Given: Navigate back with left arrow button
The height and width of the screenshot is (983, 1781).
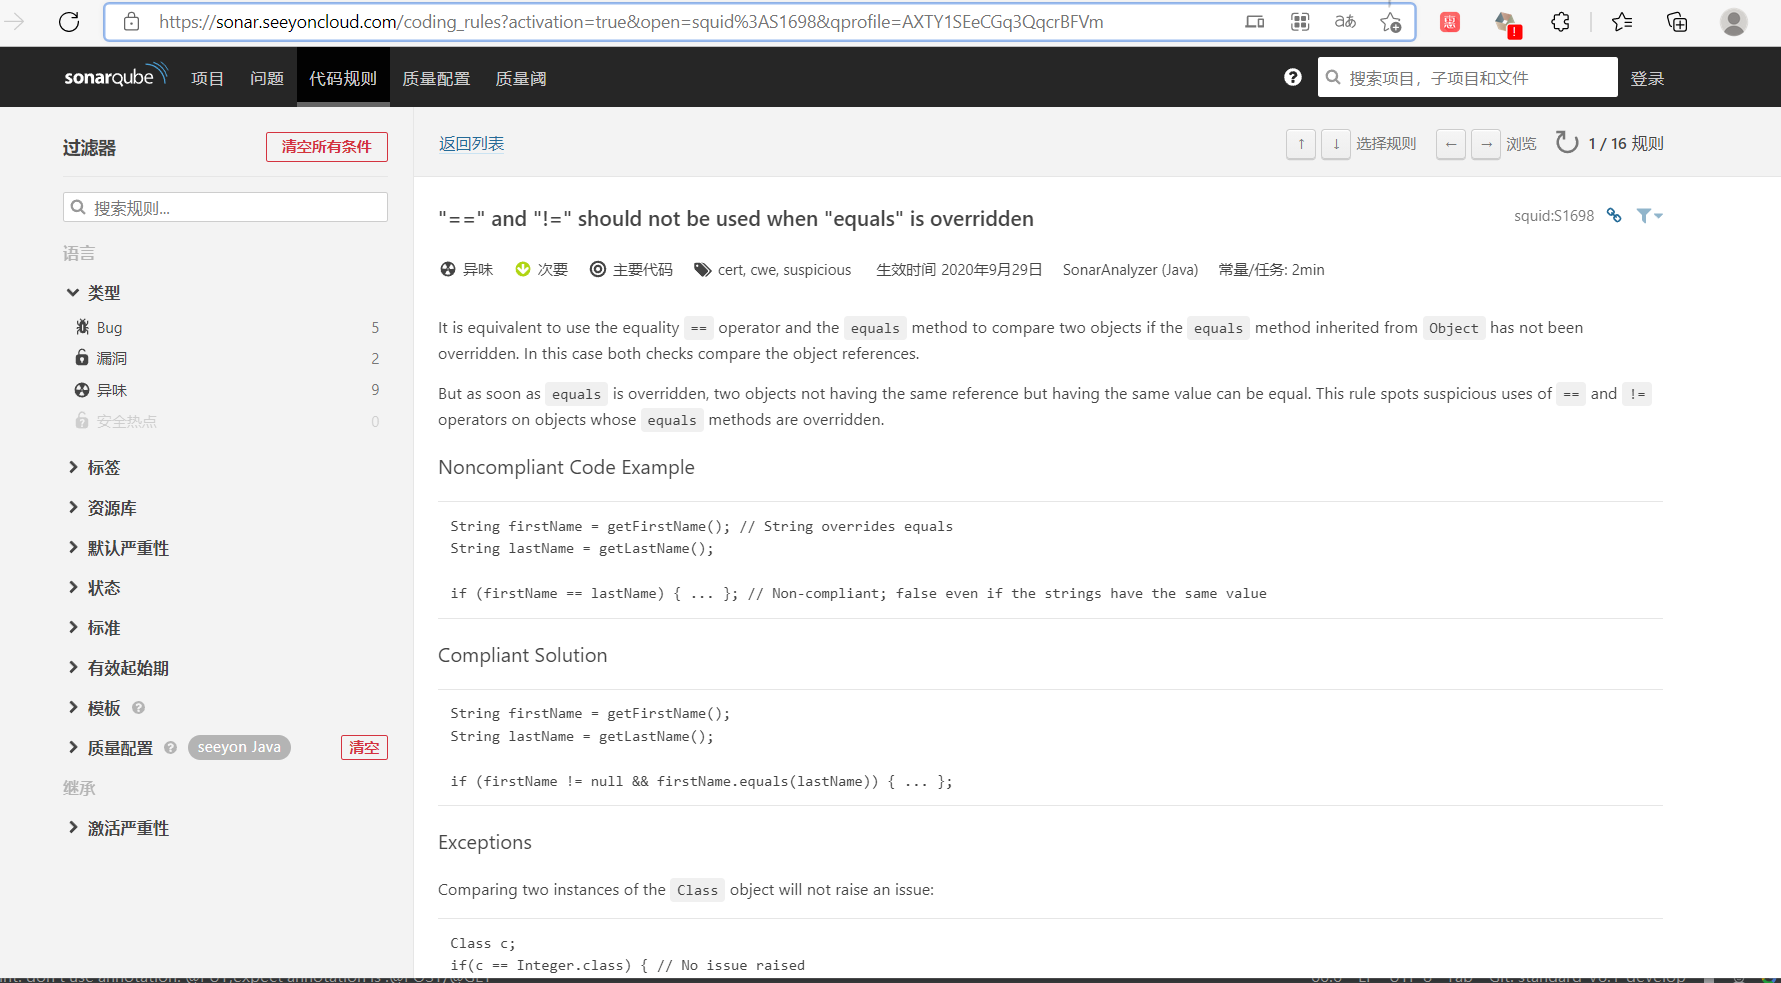Looking at the screenshot, I should (x=1451, y=144).
